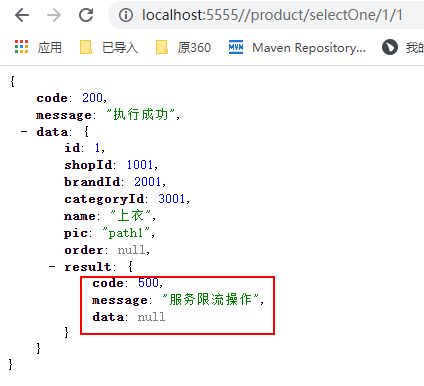424x386 pixels.
Task: Click the order key label
Action: tap(84, 250)
